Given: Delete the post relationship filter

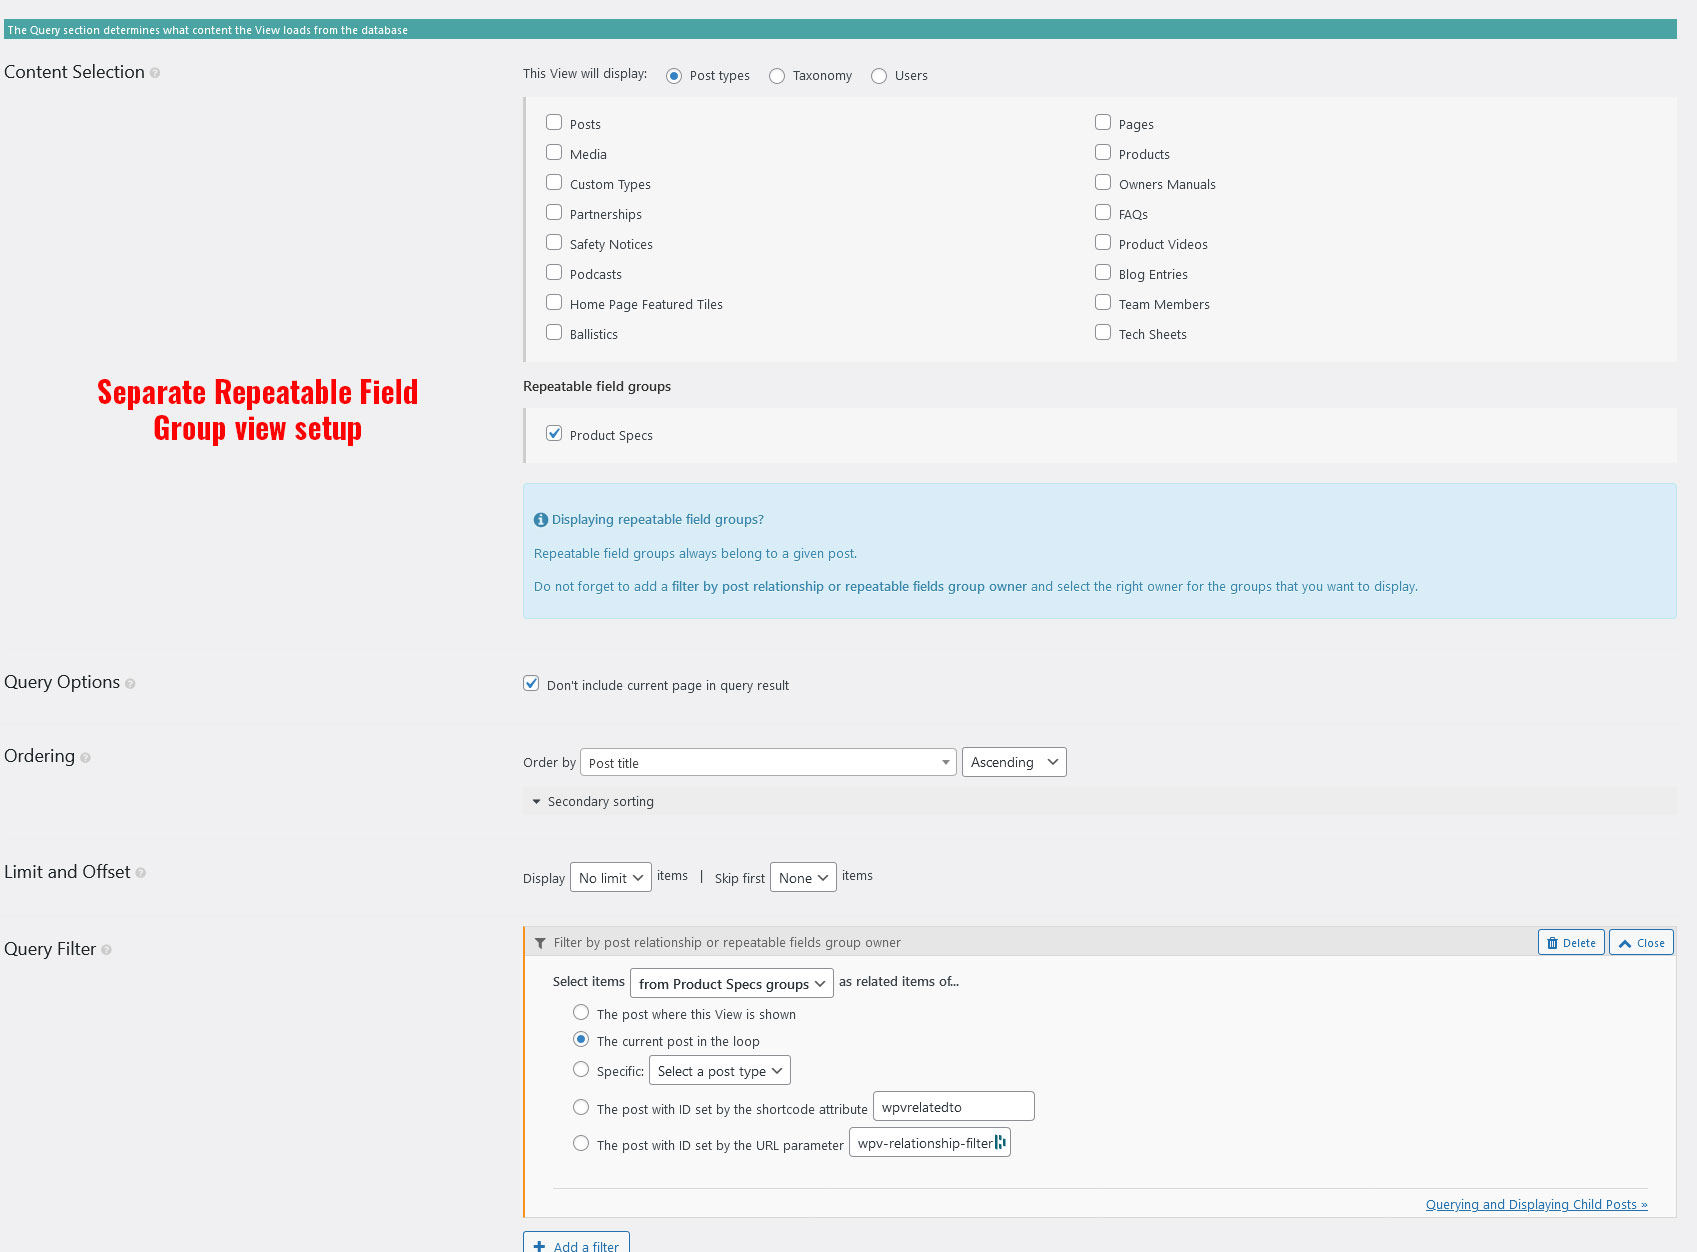Looking at the screenshot, I should (x=1571, y=943).
